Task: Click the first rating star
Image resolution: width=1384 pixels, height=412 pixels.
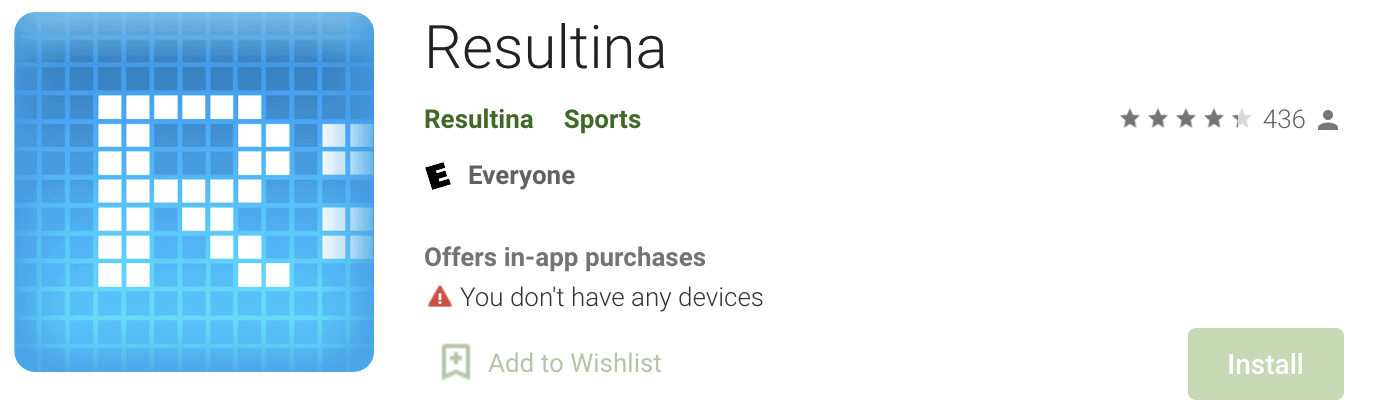Action: [x=1130, y=120]
